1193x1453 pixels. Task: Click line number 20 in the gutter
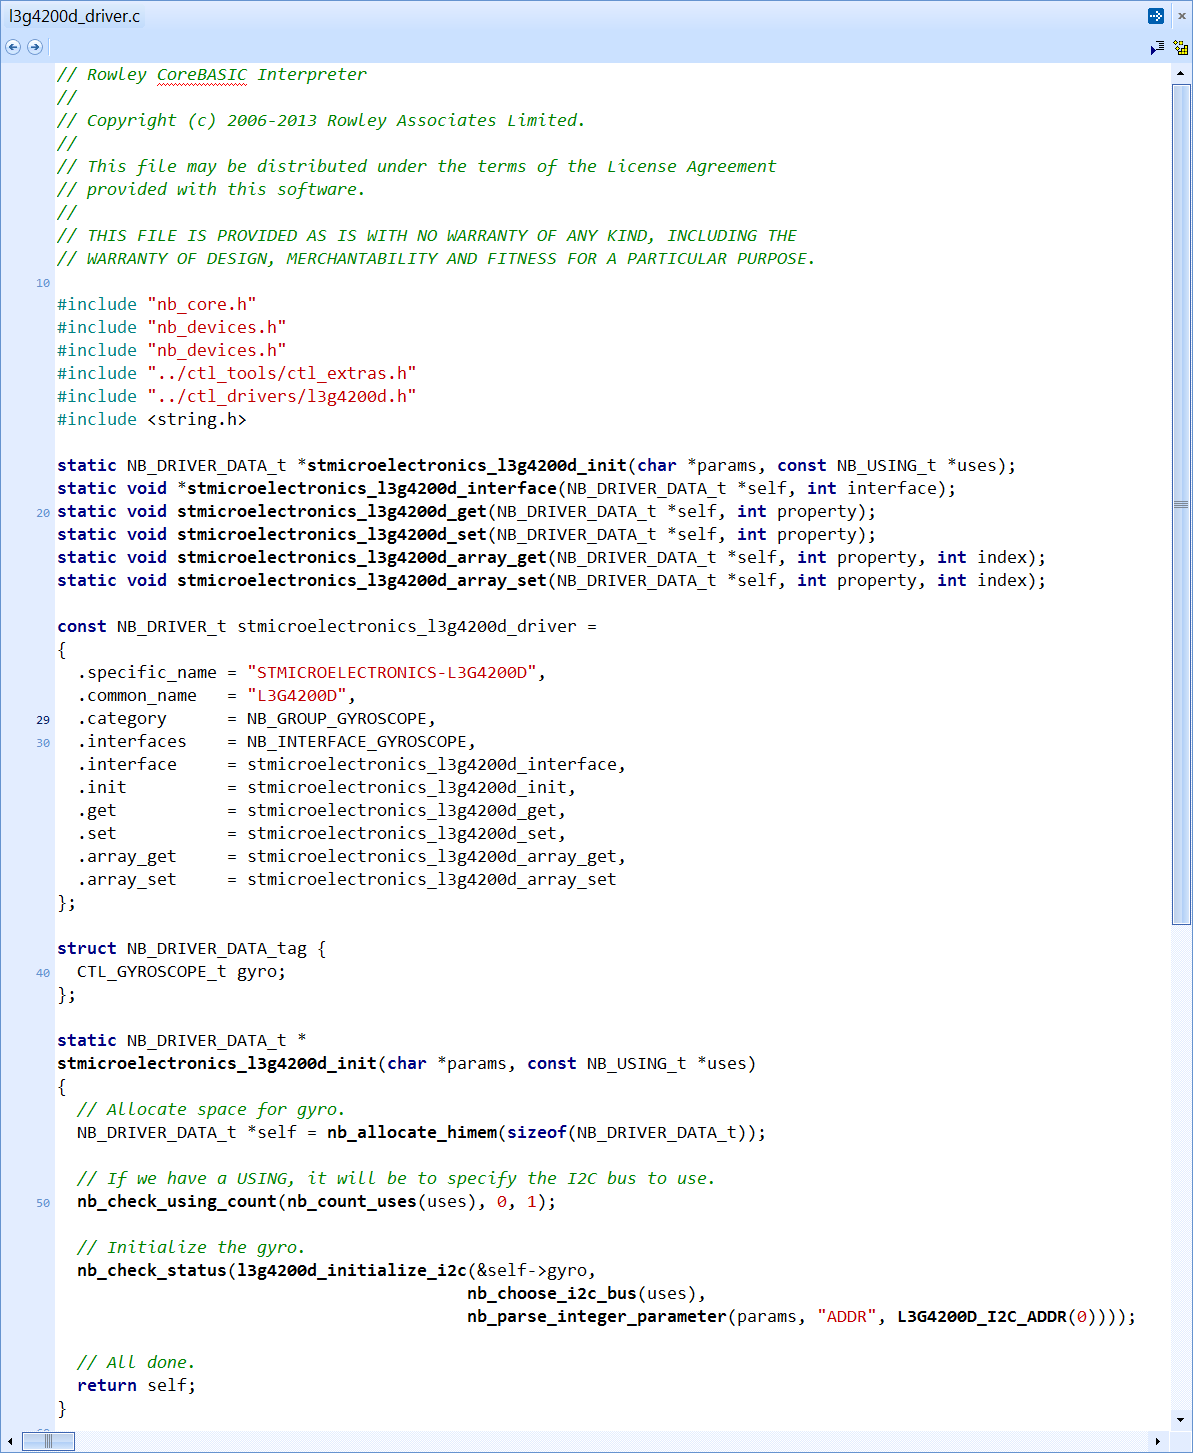pos(43,513)
